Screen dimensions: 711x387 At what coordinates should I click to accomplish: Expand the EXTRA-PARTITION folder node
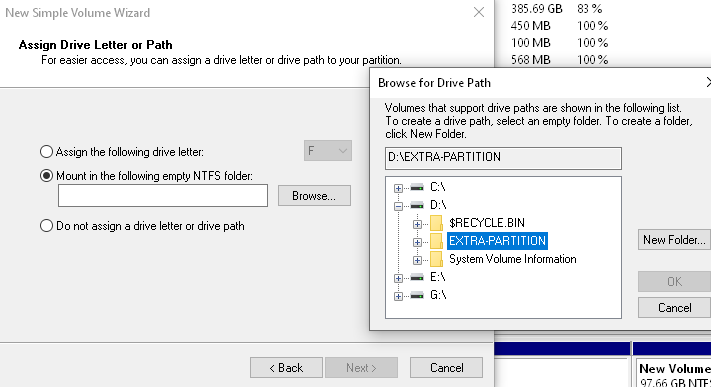tap(417, 242)
